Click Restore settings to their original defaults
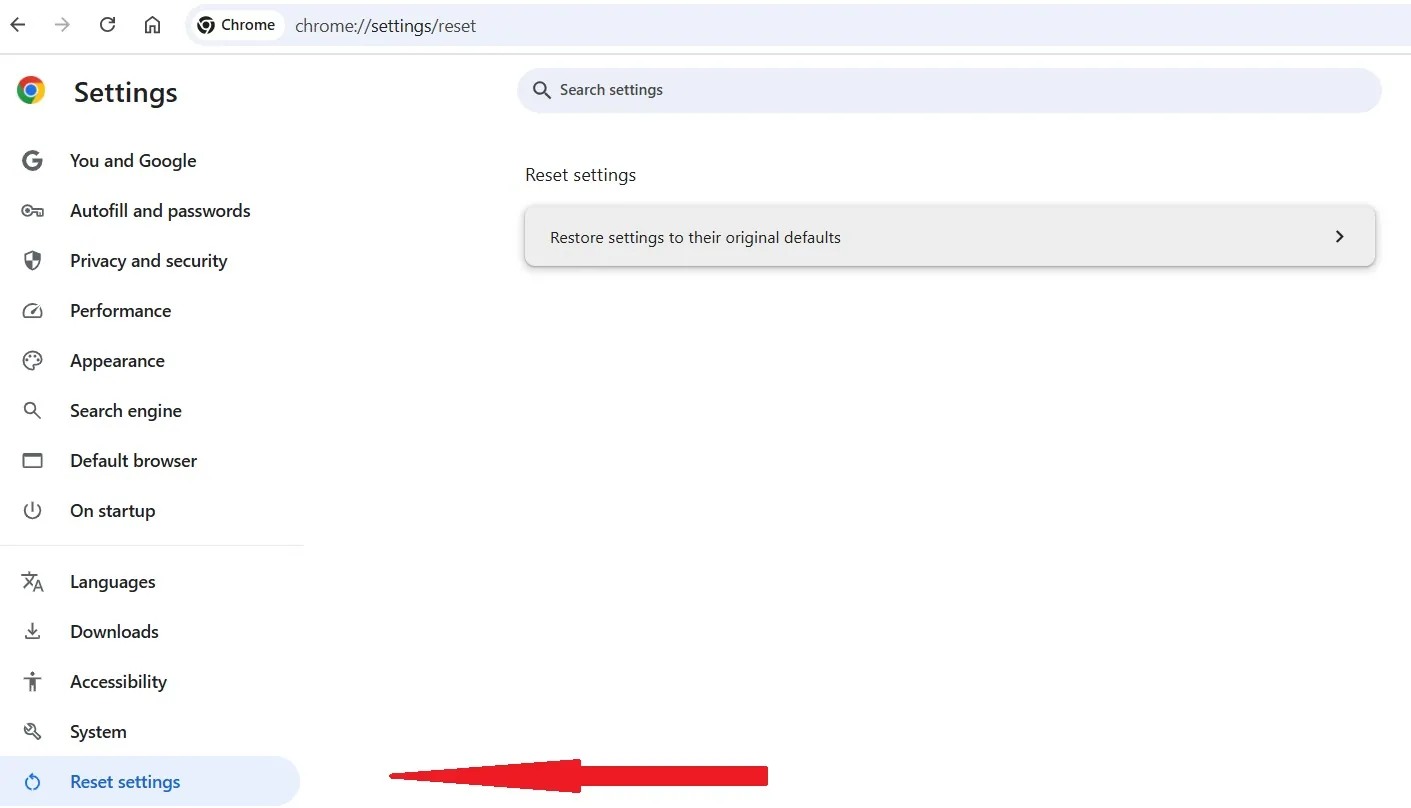Screen dimensions: 1411x808 [949, 237]
